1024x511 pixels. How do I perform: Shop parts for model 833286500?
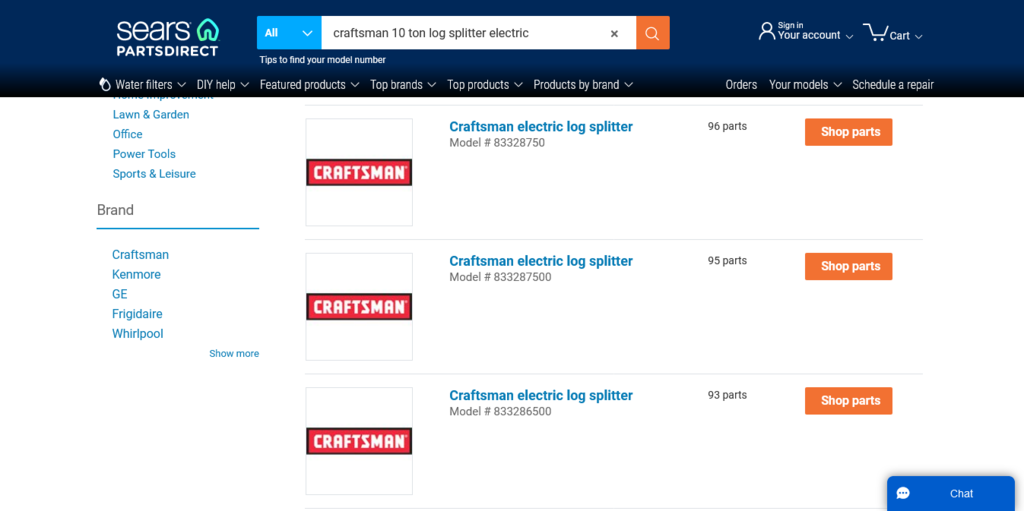tap(848, 401)
